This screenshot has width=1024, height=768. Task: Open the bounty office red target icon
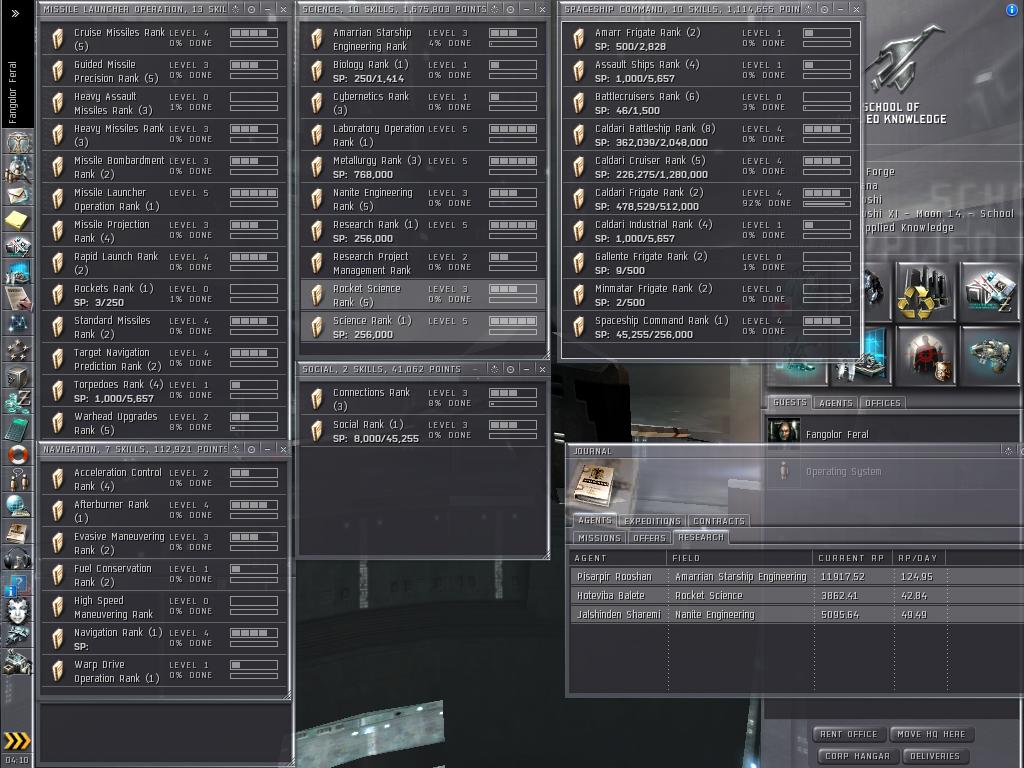(x=925, y=357)
